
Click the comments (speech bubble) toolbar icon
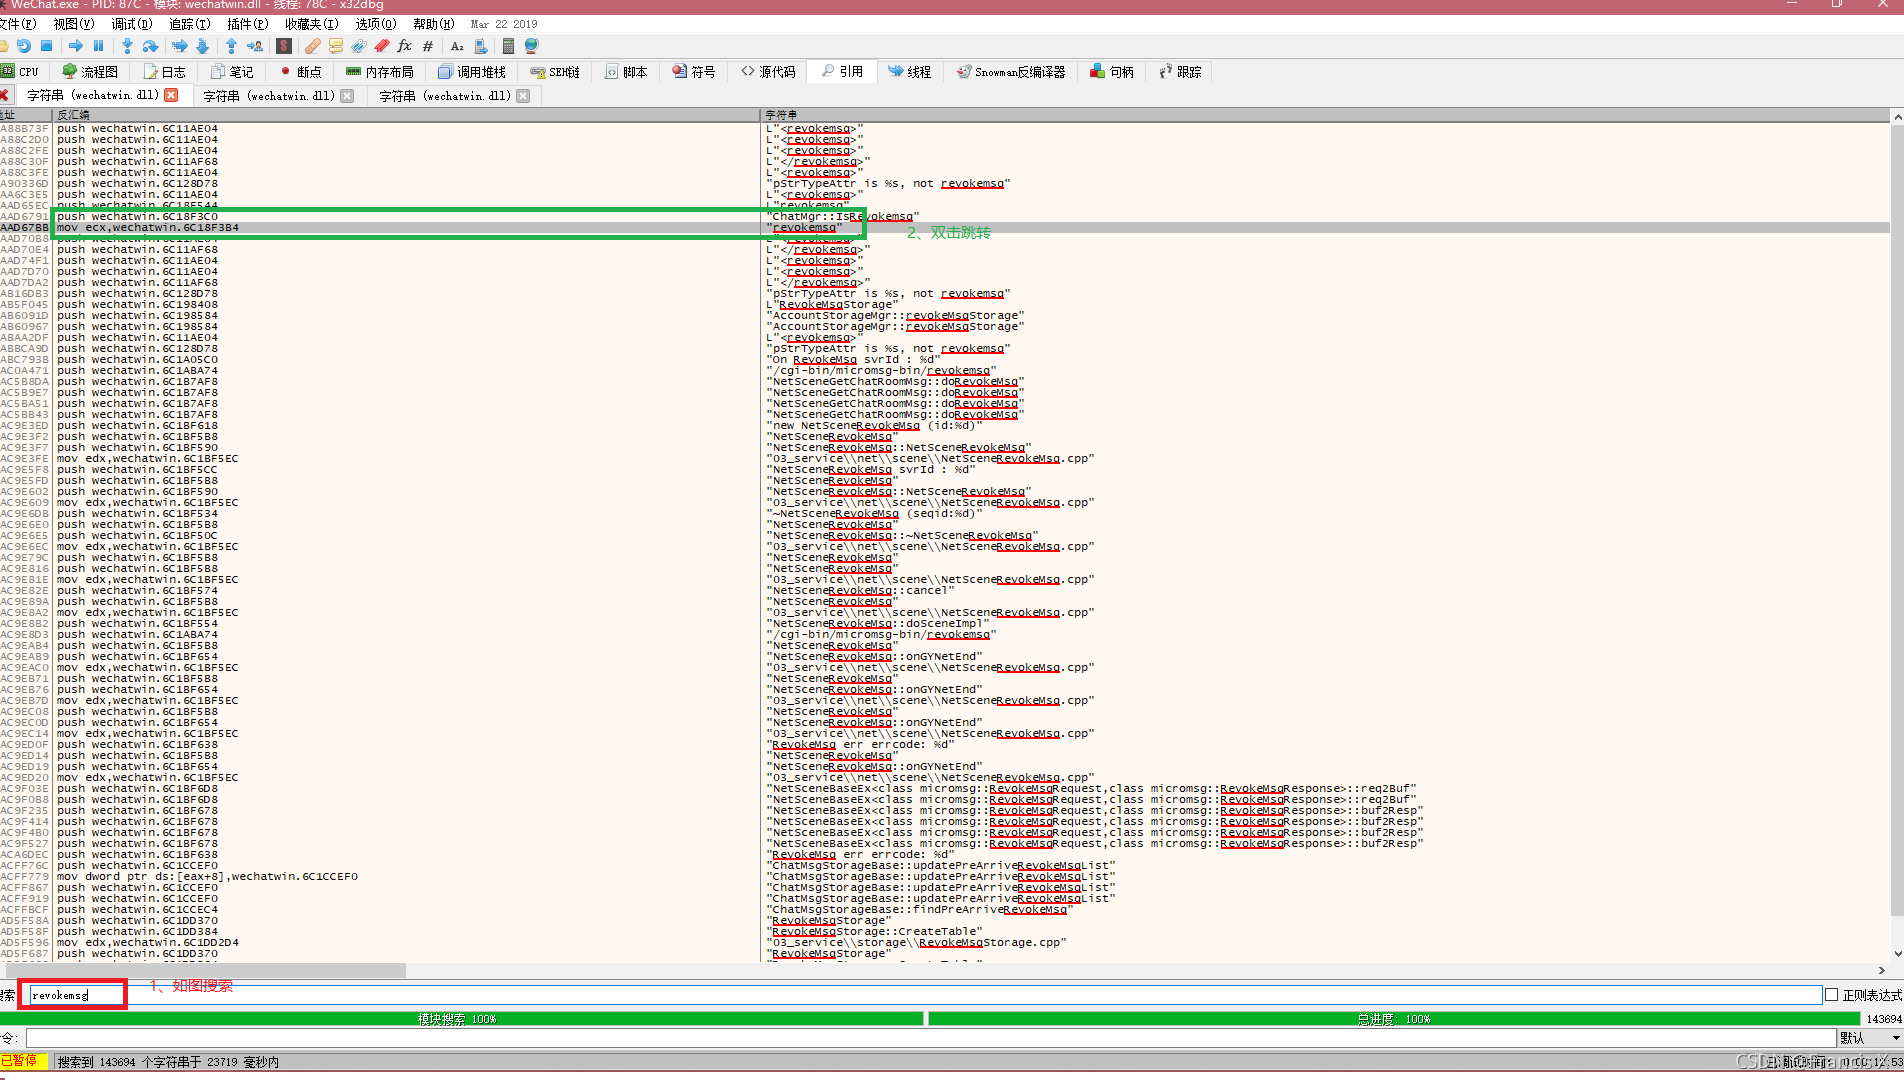point(336,46)
